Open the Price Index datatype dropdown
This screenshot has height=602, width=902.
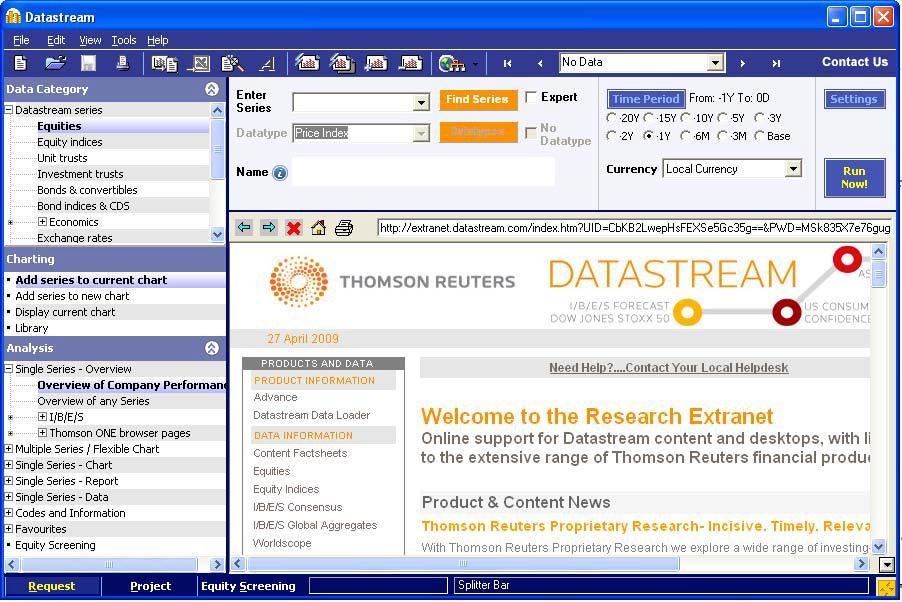pyautogui.click(x=421, y=134)
